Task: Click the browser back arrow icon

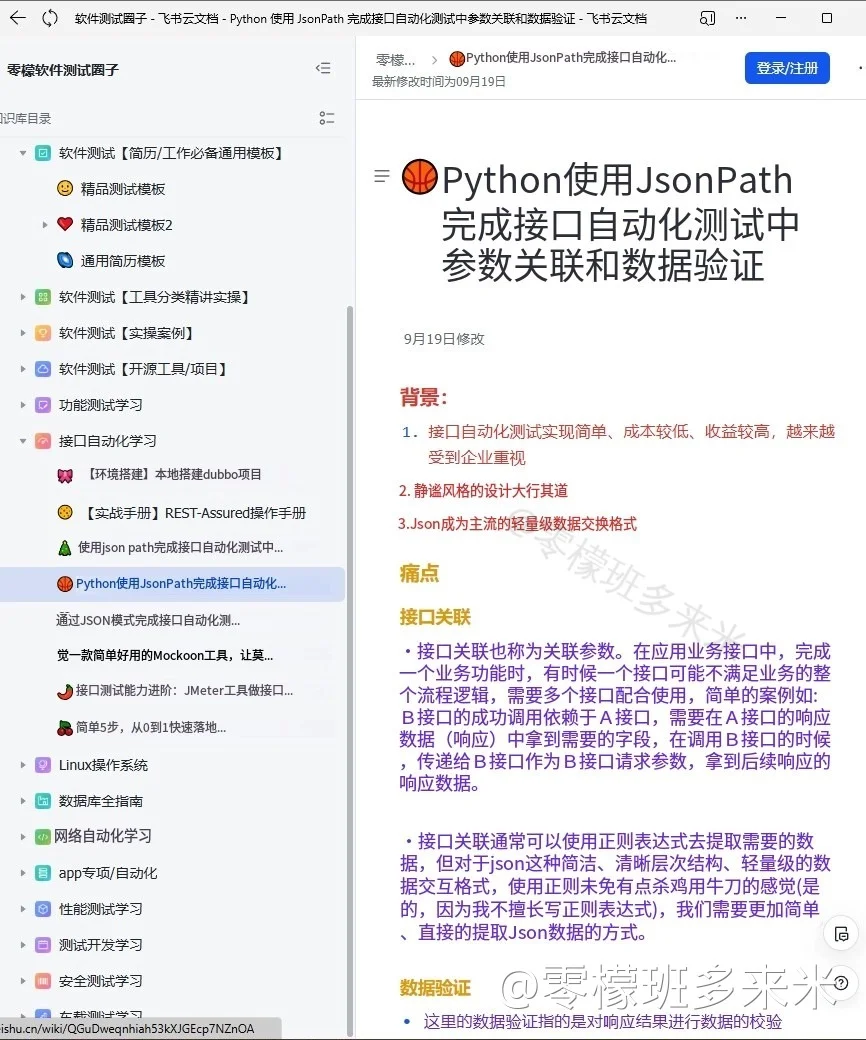Action: tap(18, 16)
